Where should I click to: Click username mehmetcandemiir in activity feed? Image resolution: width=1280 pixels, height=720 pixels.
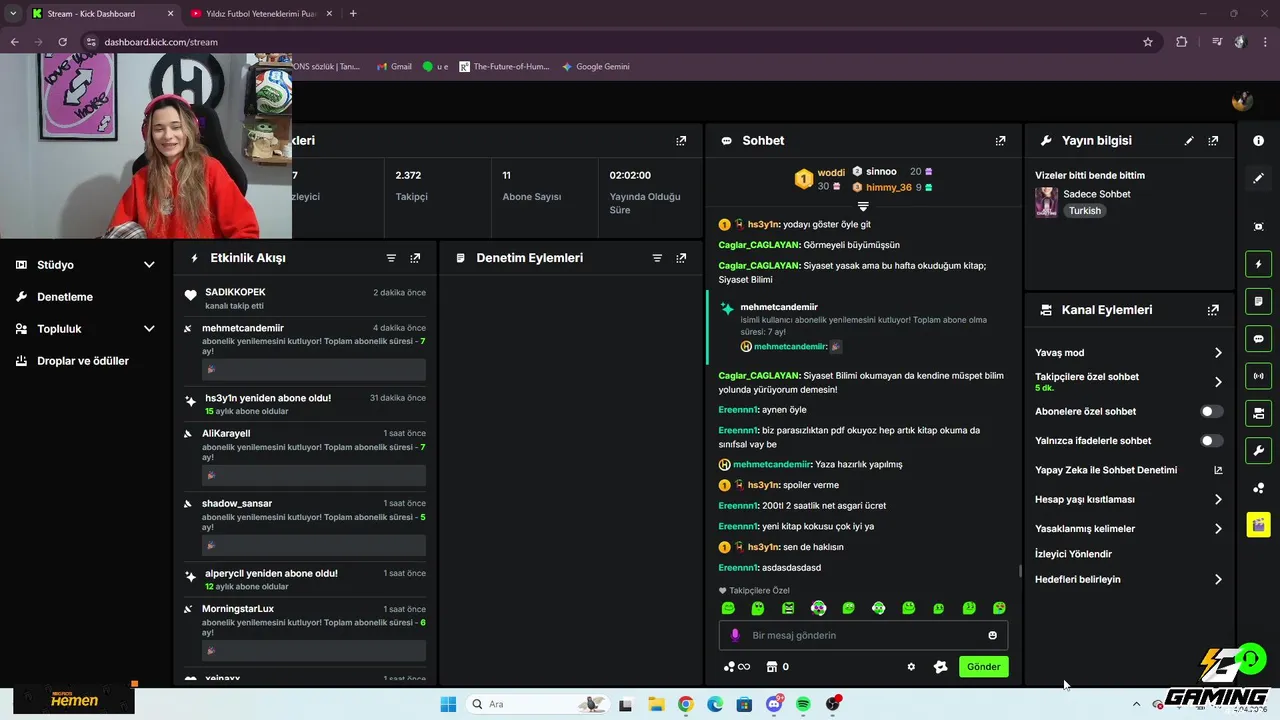point(243,328)
